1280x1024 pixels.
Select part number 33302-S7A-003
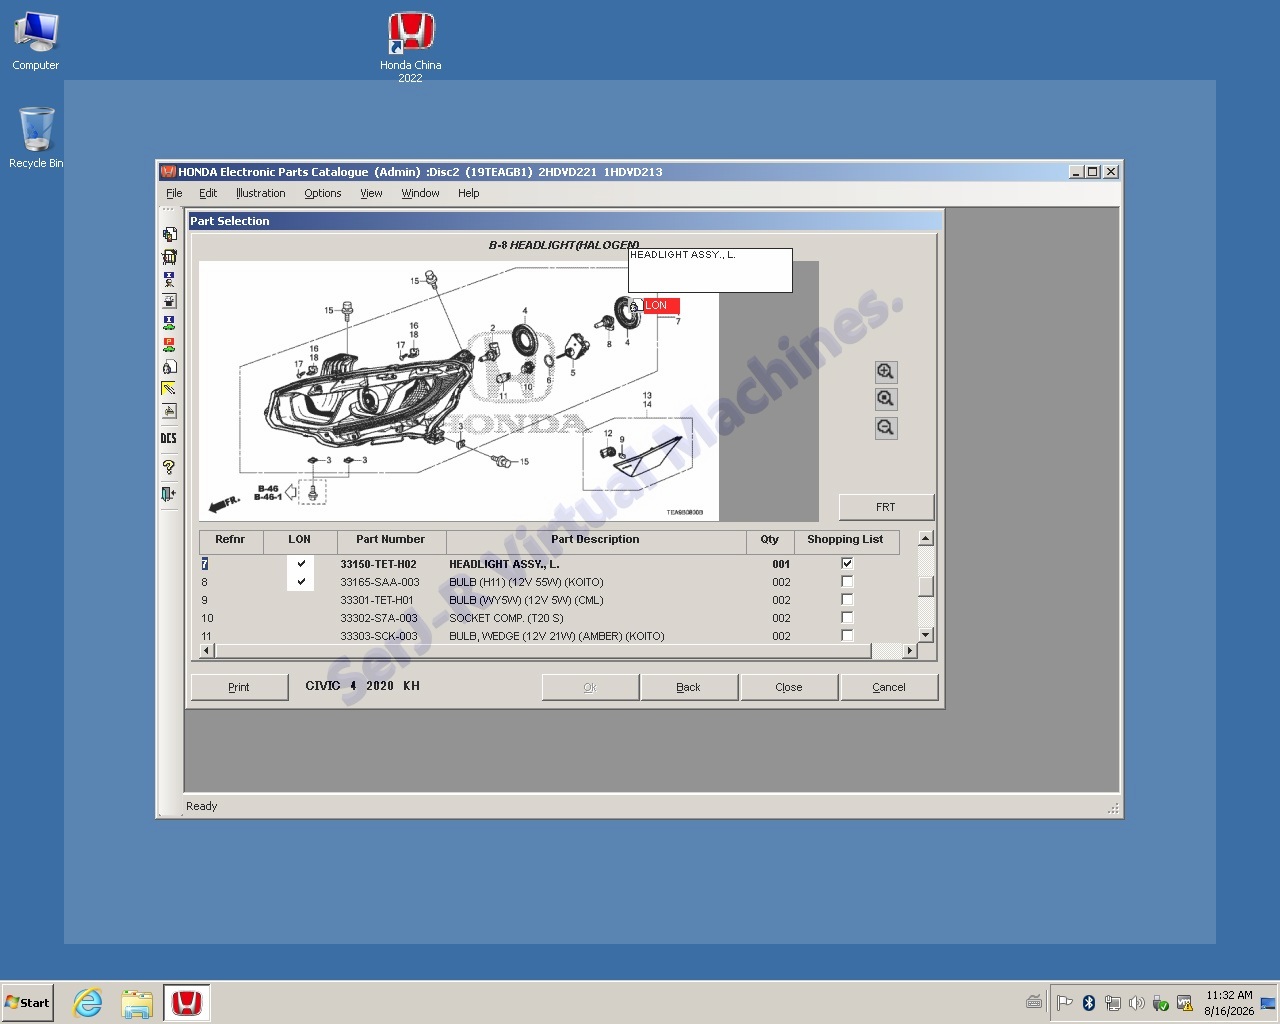point(379,618)
